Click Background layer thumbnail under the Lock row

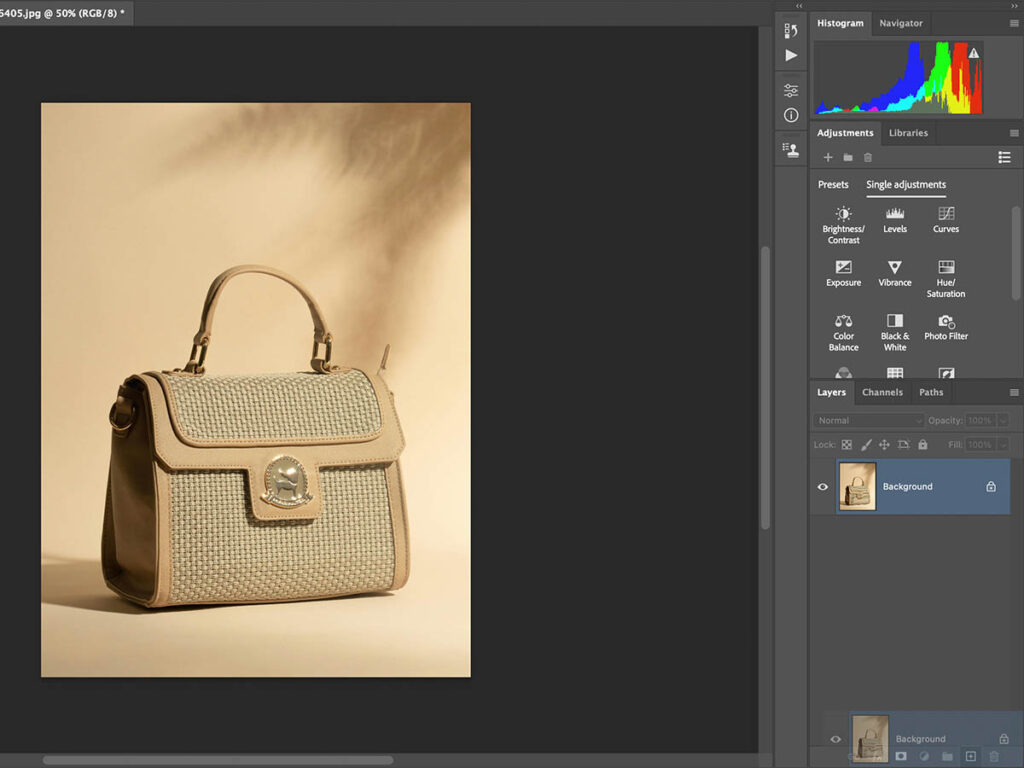coord(857,487)
